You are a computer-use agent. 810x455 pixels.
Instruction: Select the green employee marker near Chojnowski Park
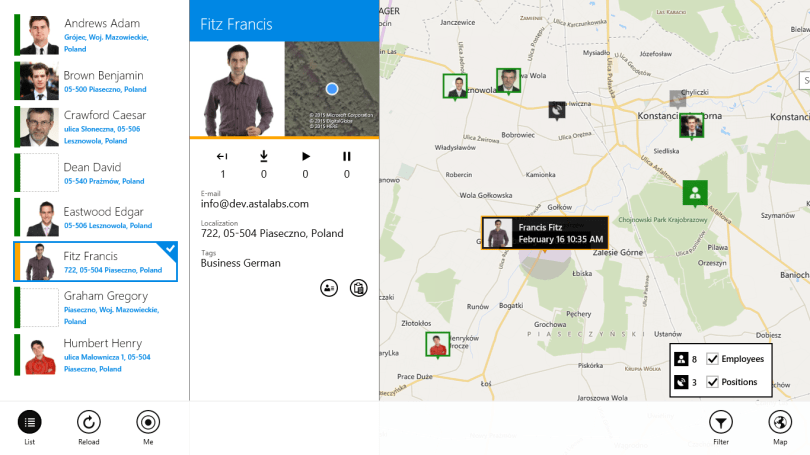click(695, 194)
